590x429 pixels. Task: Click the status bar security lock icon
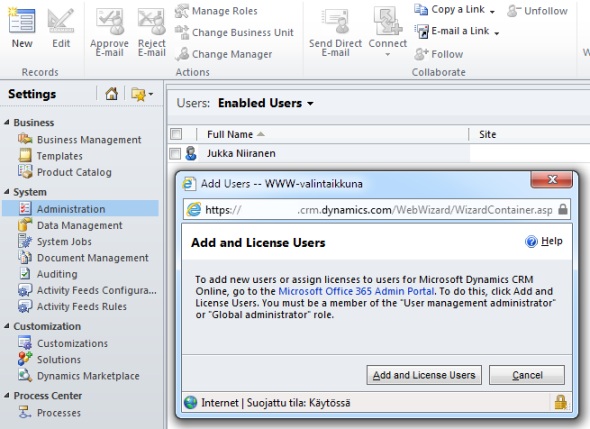point(561,402)
